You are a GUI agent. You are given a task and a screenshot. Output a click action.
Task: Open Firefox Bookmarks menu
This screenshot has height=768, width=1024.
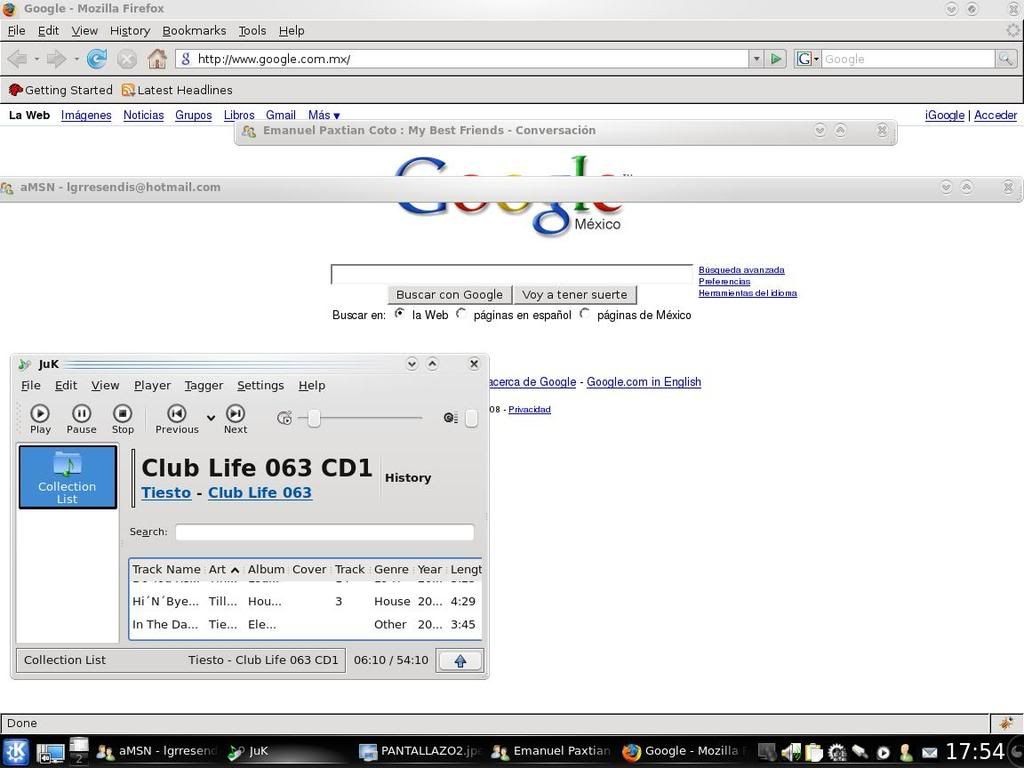194,31
